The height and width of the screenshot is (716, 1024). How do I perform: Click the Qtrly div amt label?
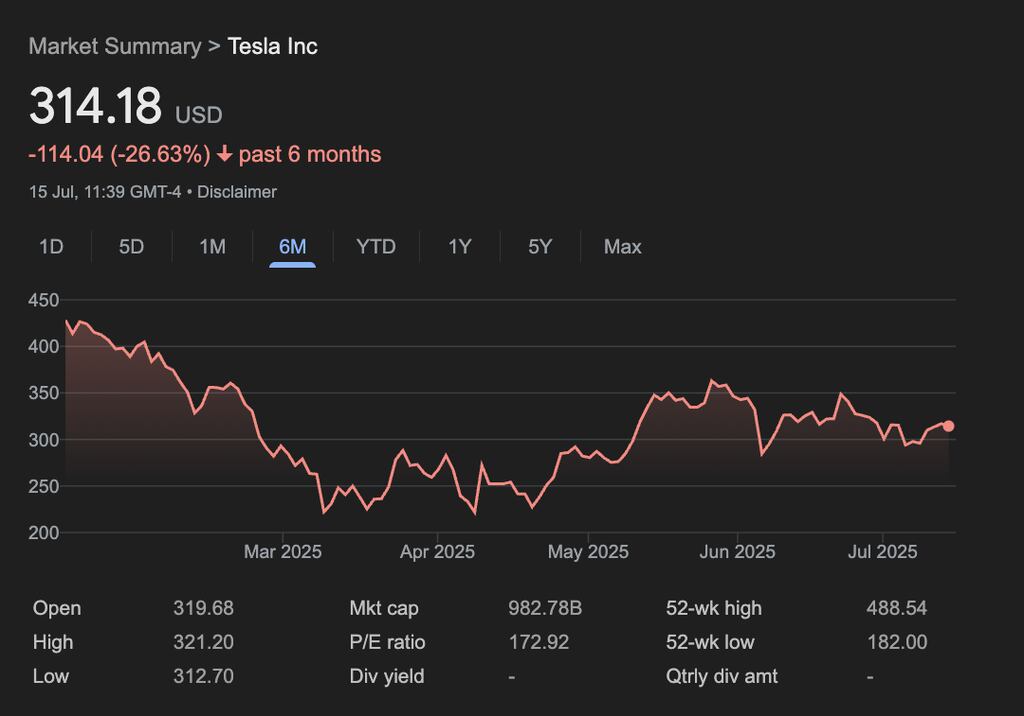tap(722, 676)
